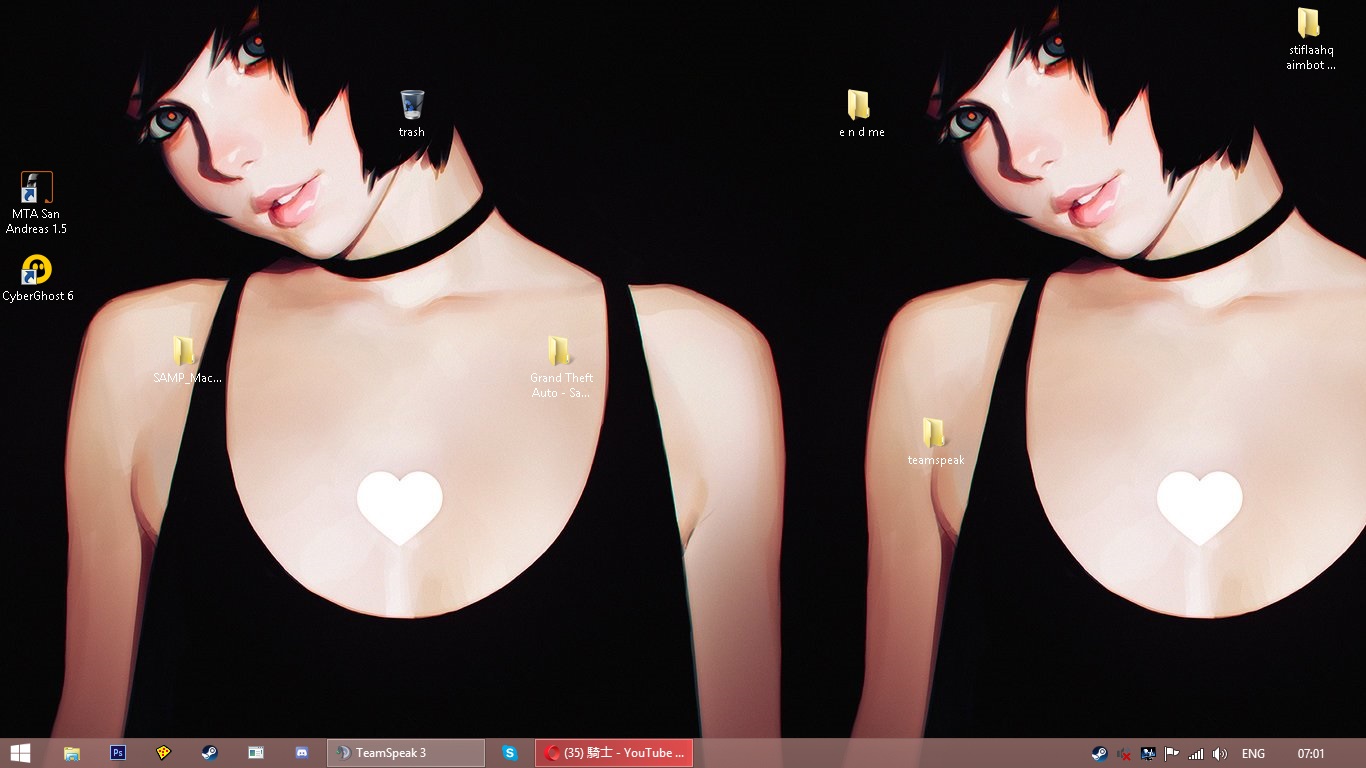Select the teamspeak desktop folder
Viewport: 1366px width, 768px height.
(x=935, y=442)
